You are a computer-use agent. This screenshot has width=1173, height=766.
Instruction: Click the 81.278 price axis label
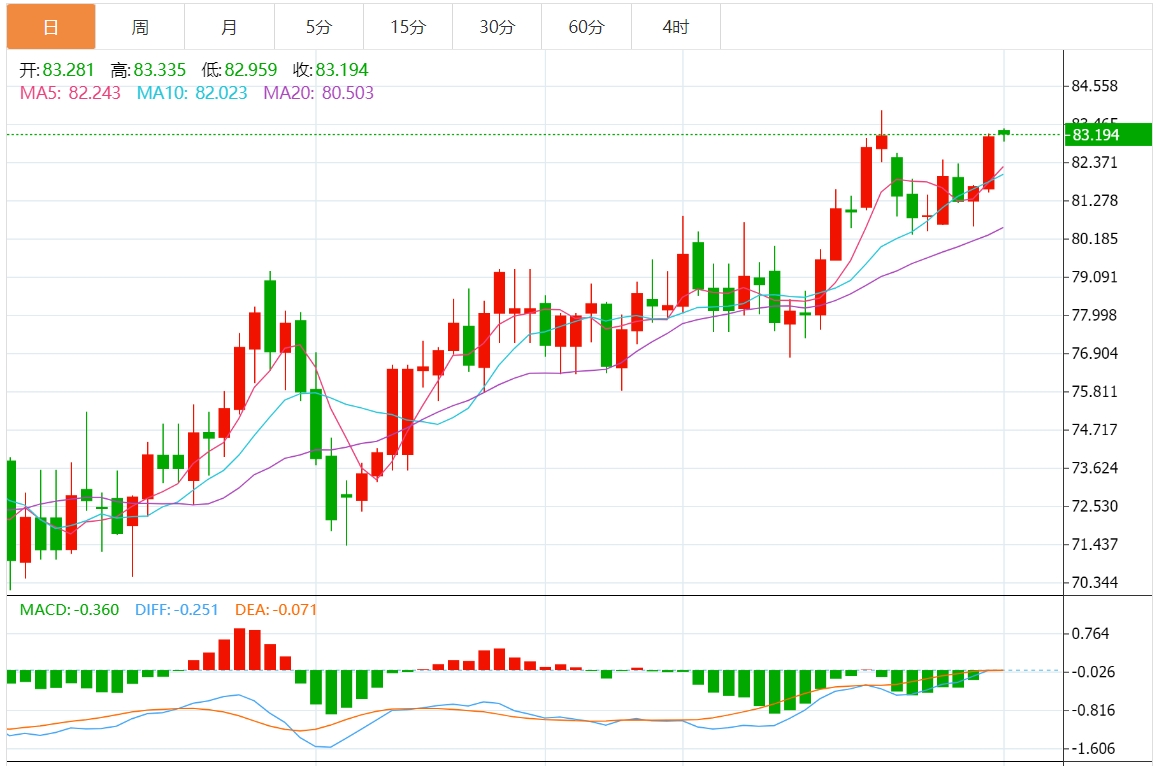(1094, 200)
